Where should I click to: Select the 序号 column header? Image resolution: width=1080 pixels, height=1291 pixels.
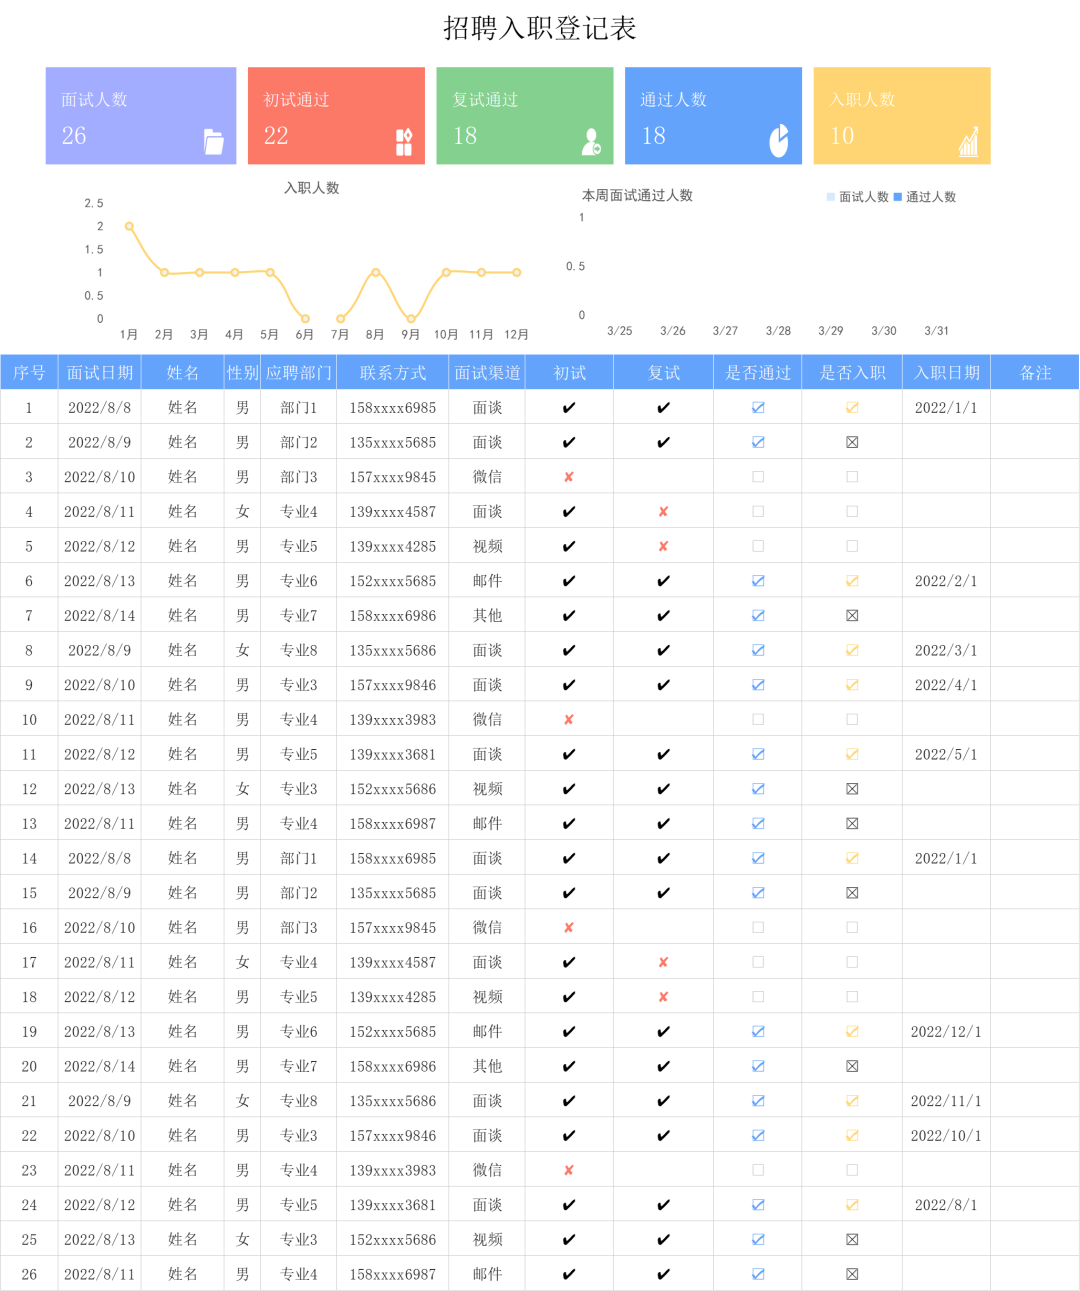(x=29, y=372)
